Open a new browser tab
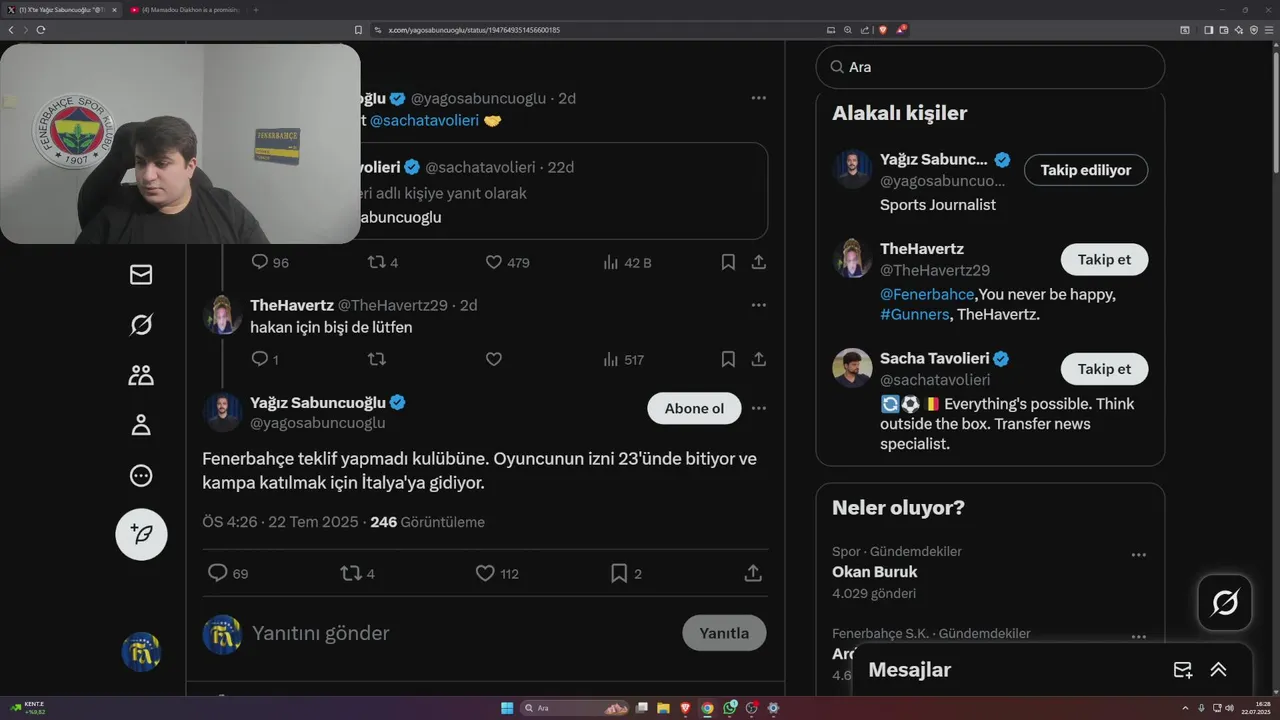Viewport: 1280px width, 720px height. point(255,9)
